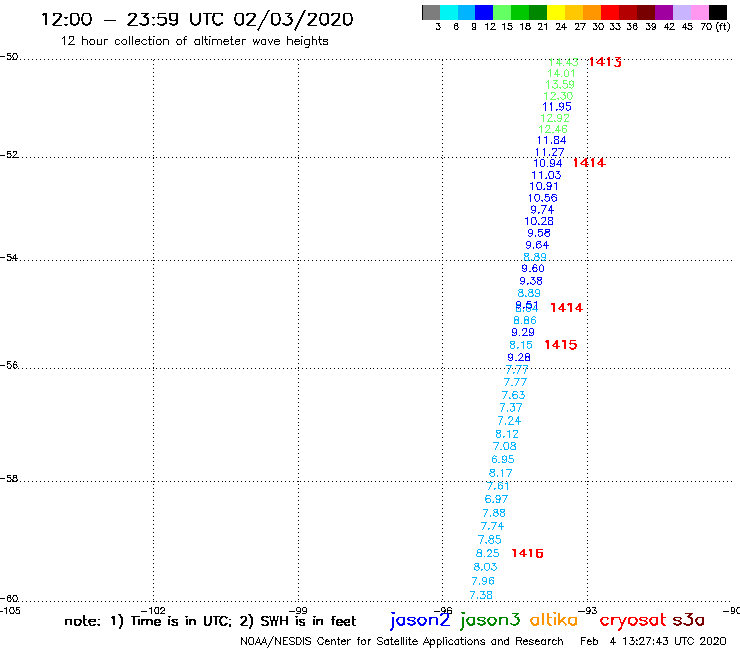Select the cyan swatch in the wave height legend

(x=448, y=12)
